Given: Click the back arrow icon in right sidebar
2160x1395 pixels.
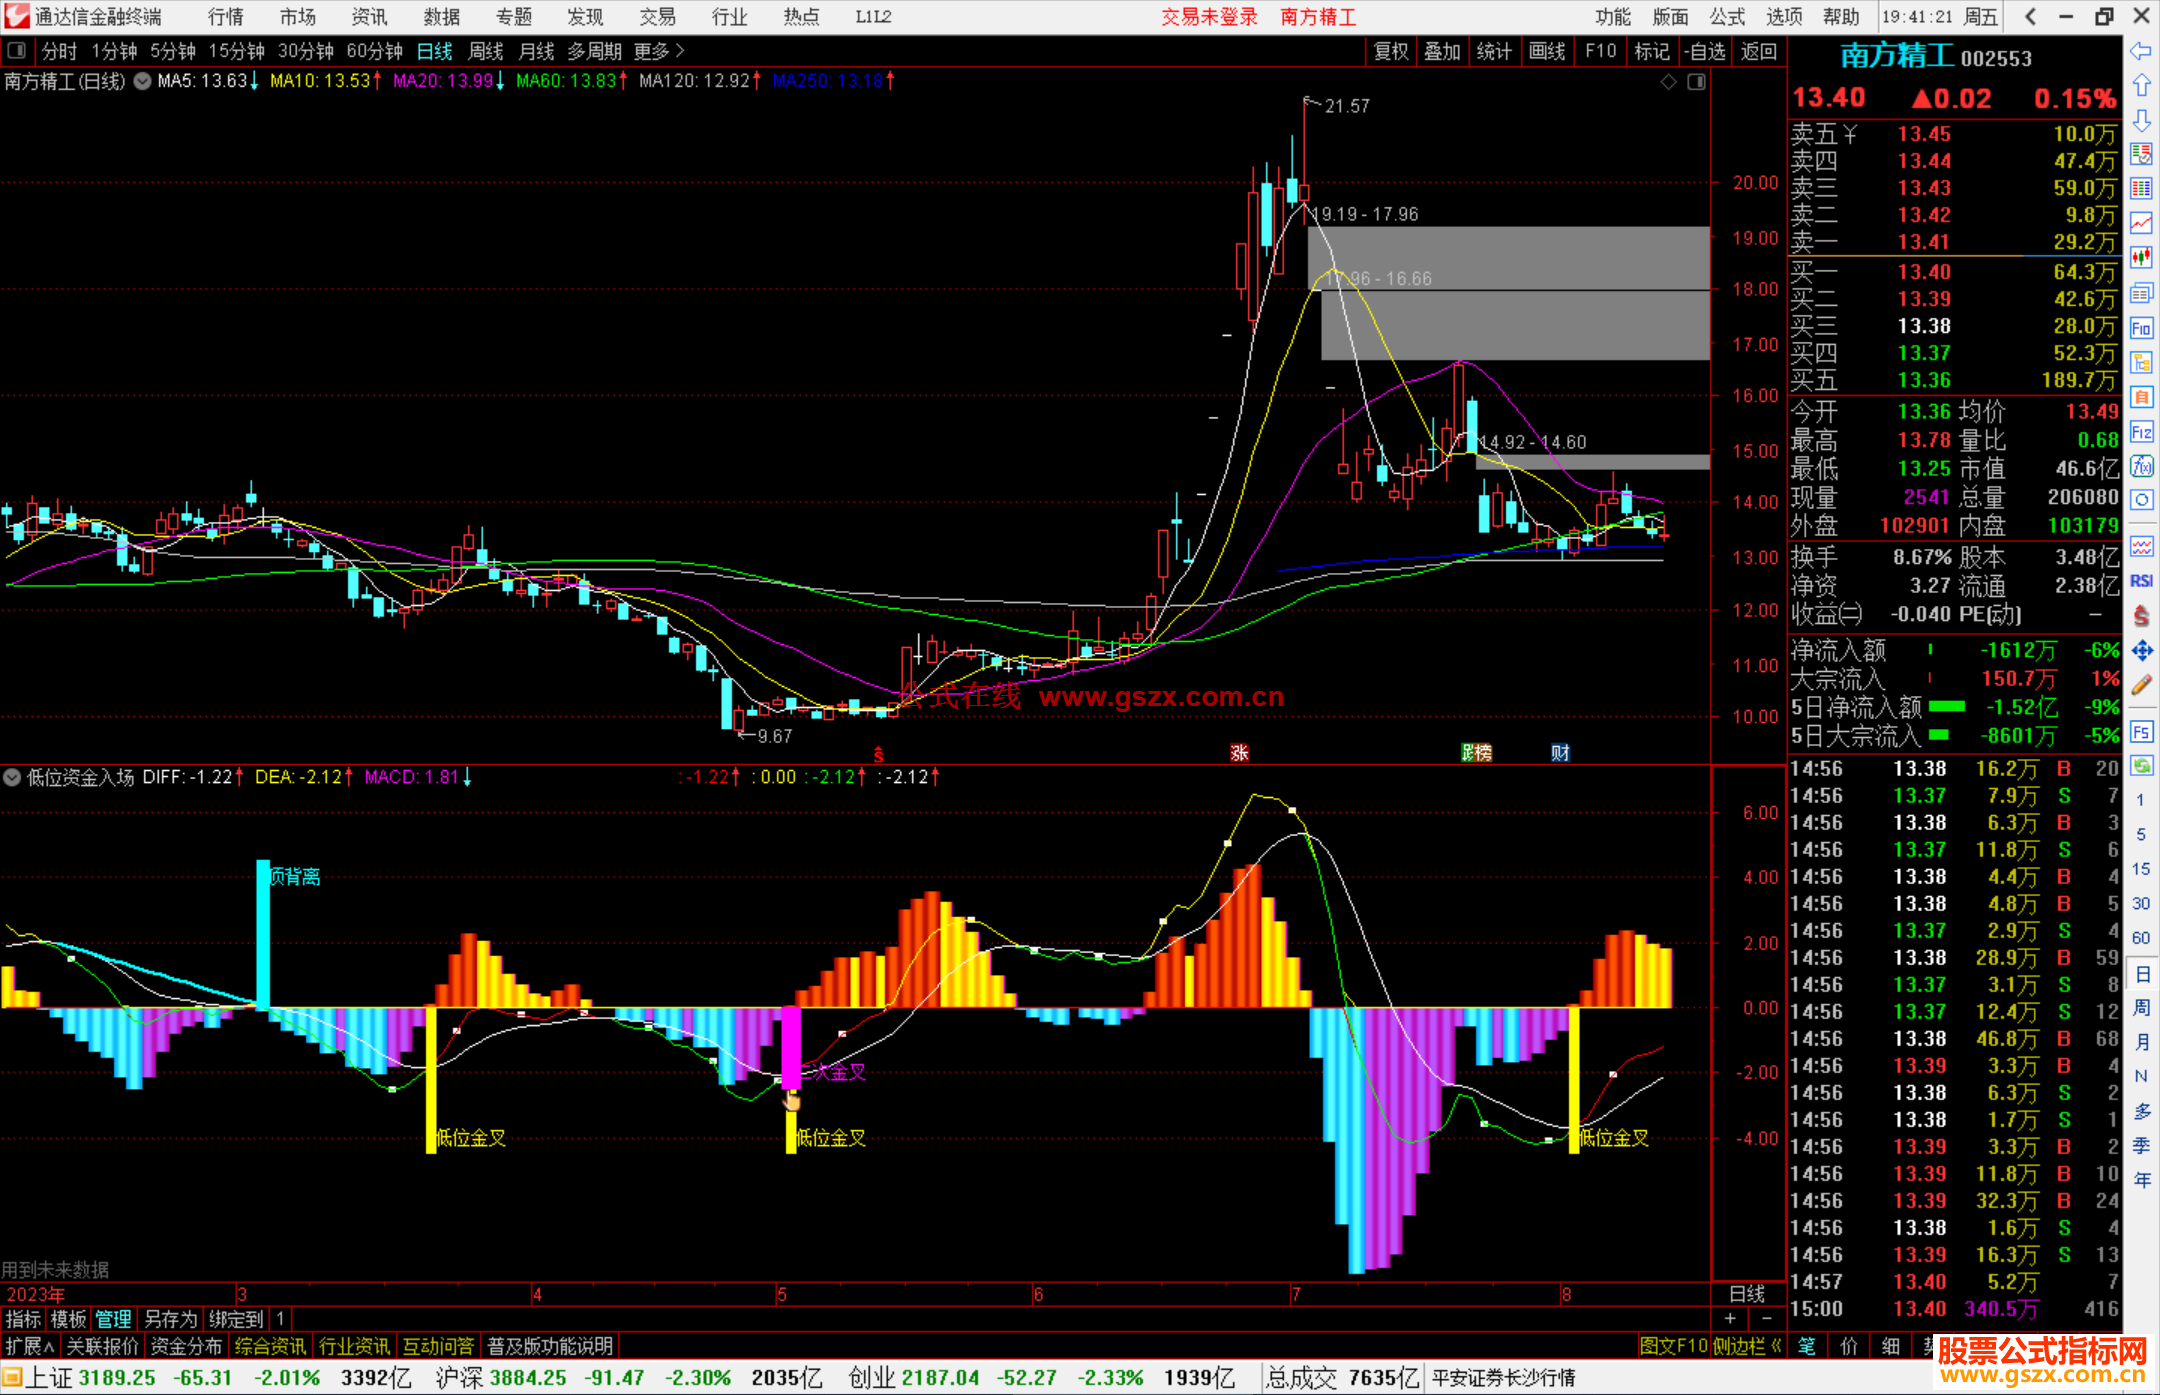Looking at the screenshot, I should (x=2141, y=51).
